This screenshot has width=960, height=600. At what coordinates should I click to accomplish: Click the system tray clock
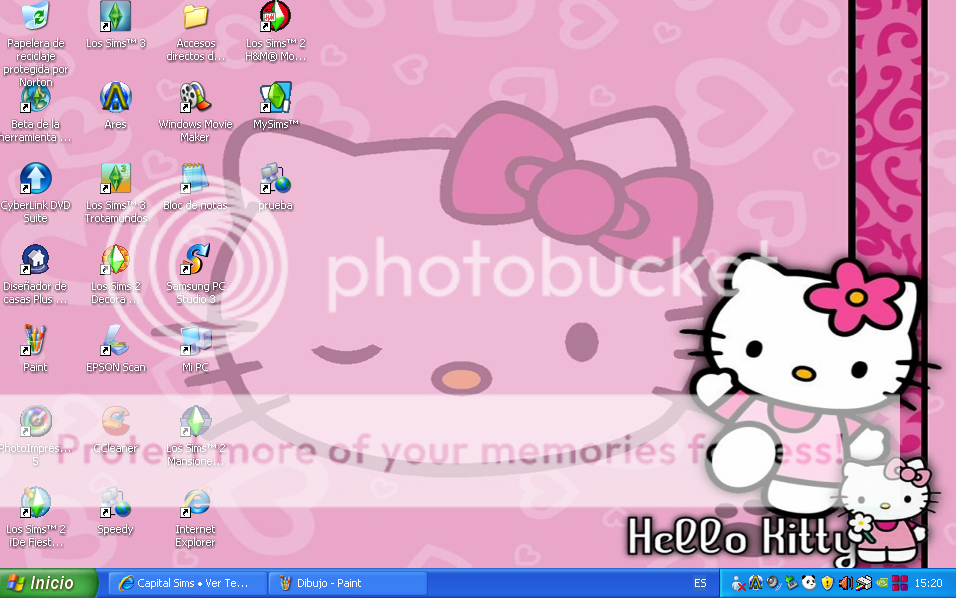click(928, 583)
